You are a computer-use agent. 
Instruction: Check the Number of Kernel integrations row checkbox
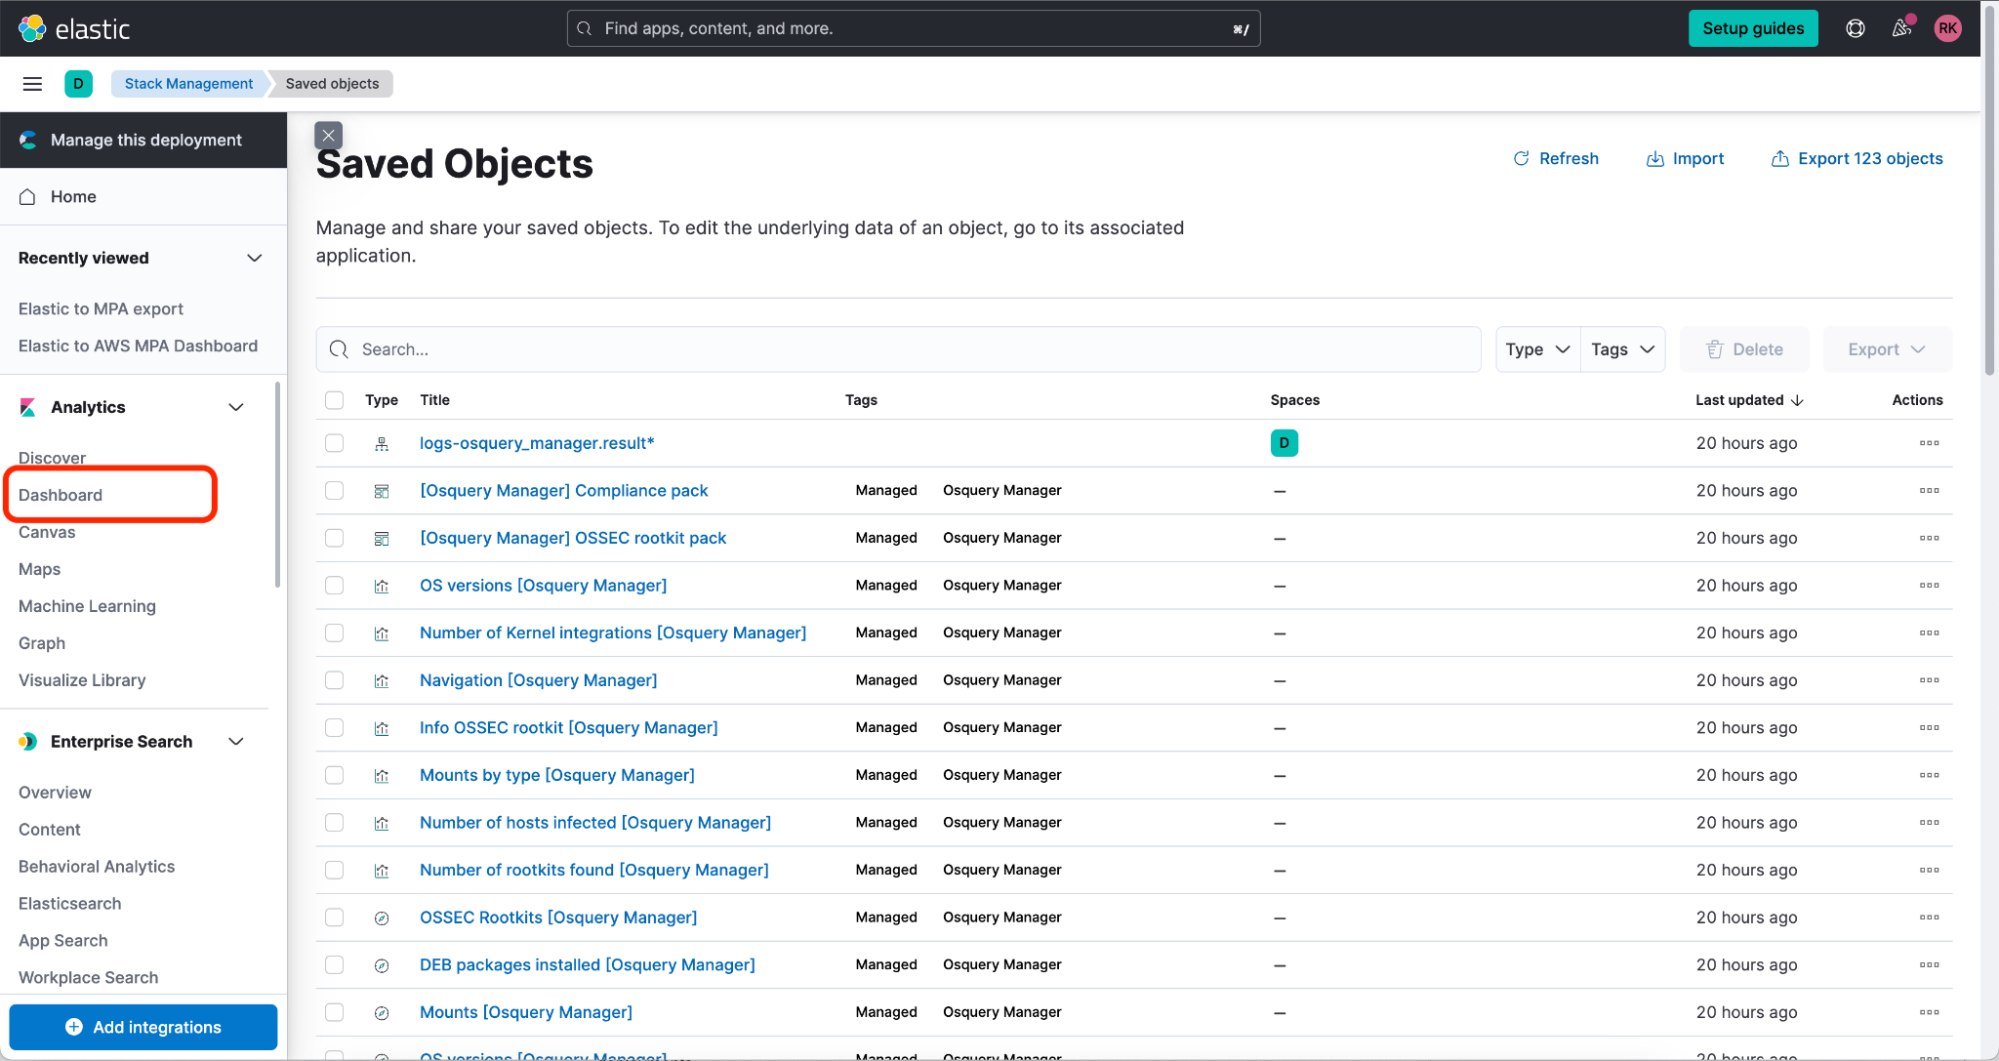334,633
